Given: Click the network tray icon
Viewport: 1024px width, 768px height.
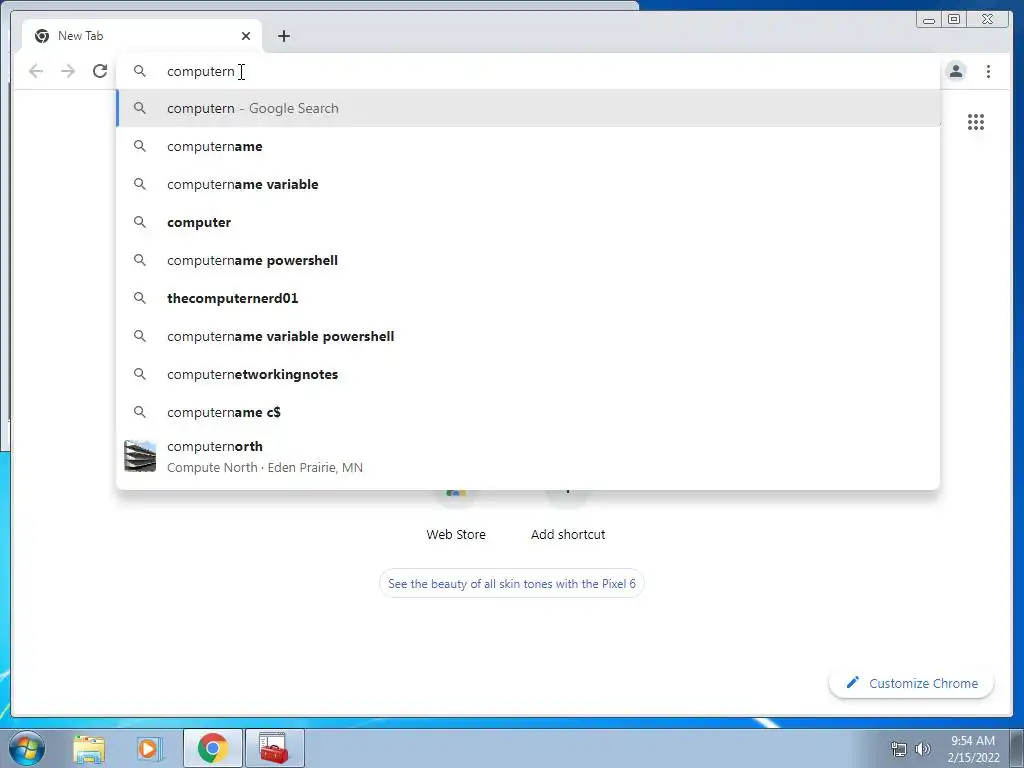Looking at the screenshot, I should (x=899, y=749).
